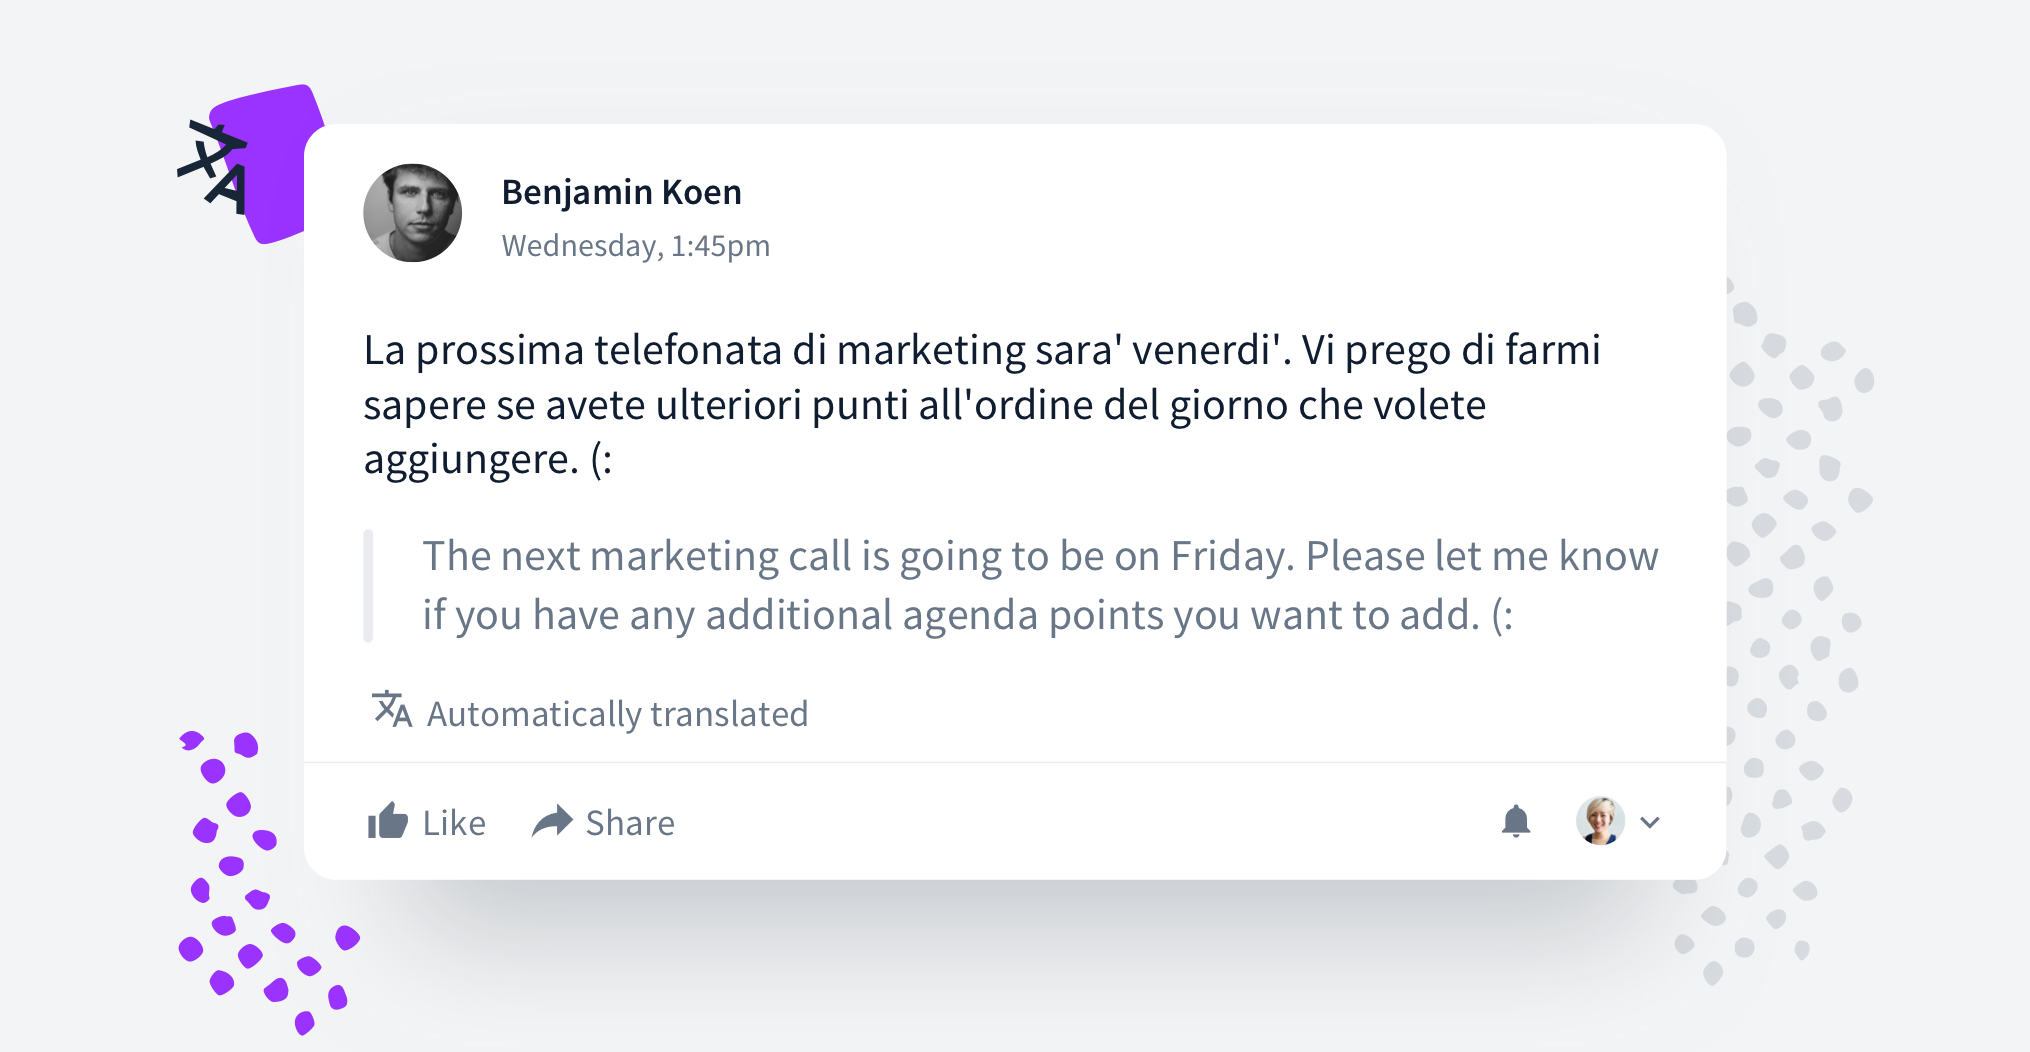Click the Automatically translated label
The image size is (2030, 1052).
(617, 714)
